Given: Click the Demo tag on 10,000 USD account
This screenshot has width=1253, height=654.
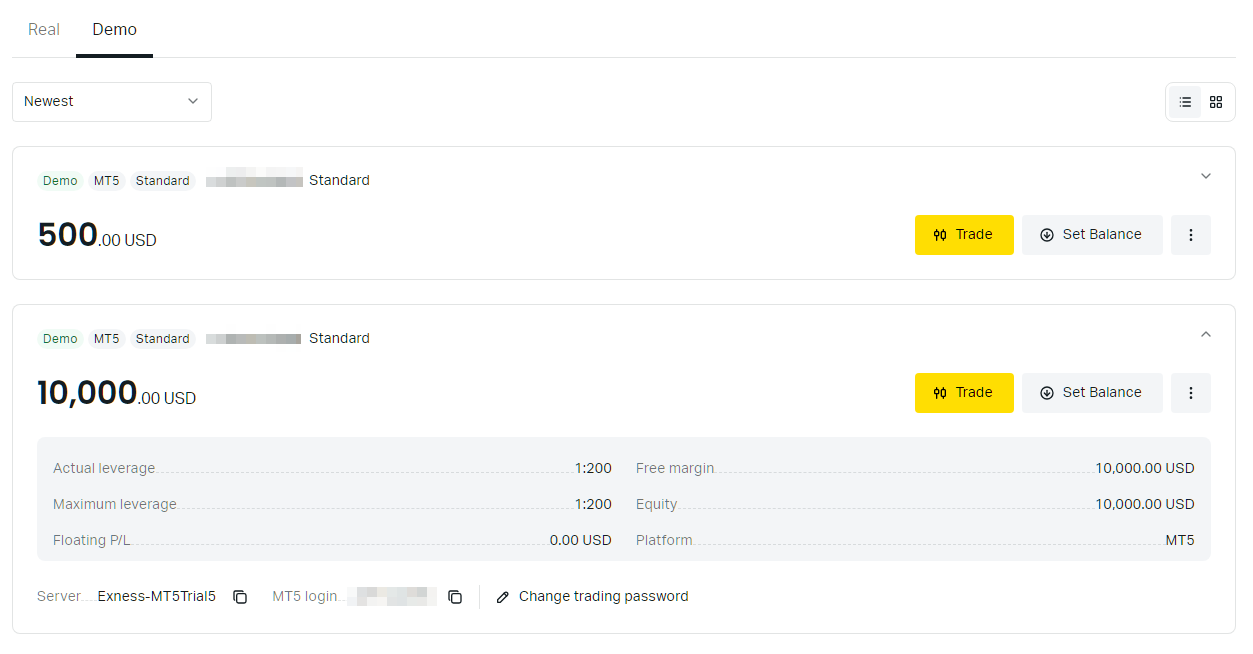Looking at the screenshot, I should point(60,339).
